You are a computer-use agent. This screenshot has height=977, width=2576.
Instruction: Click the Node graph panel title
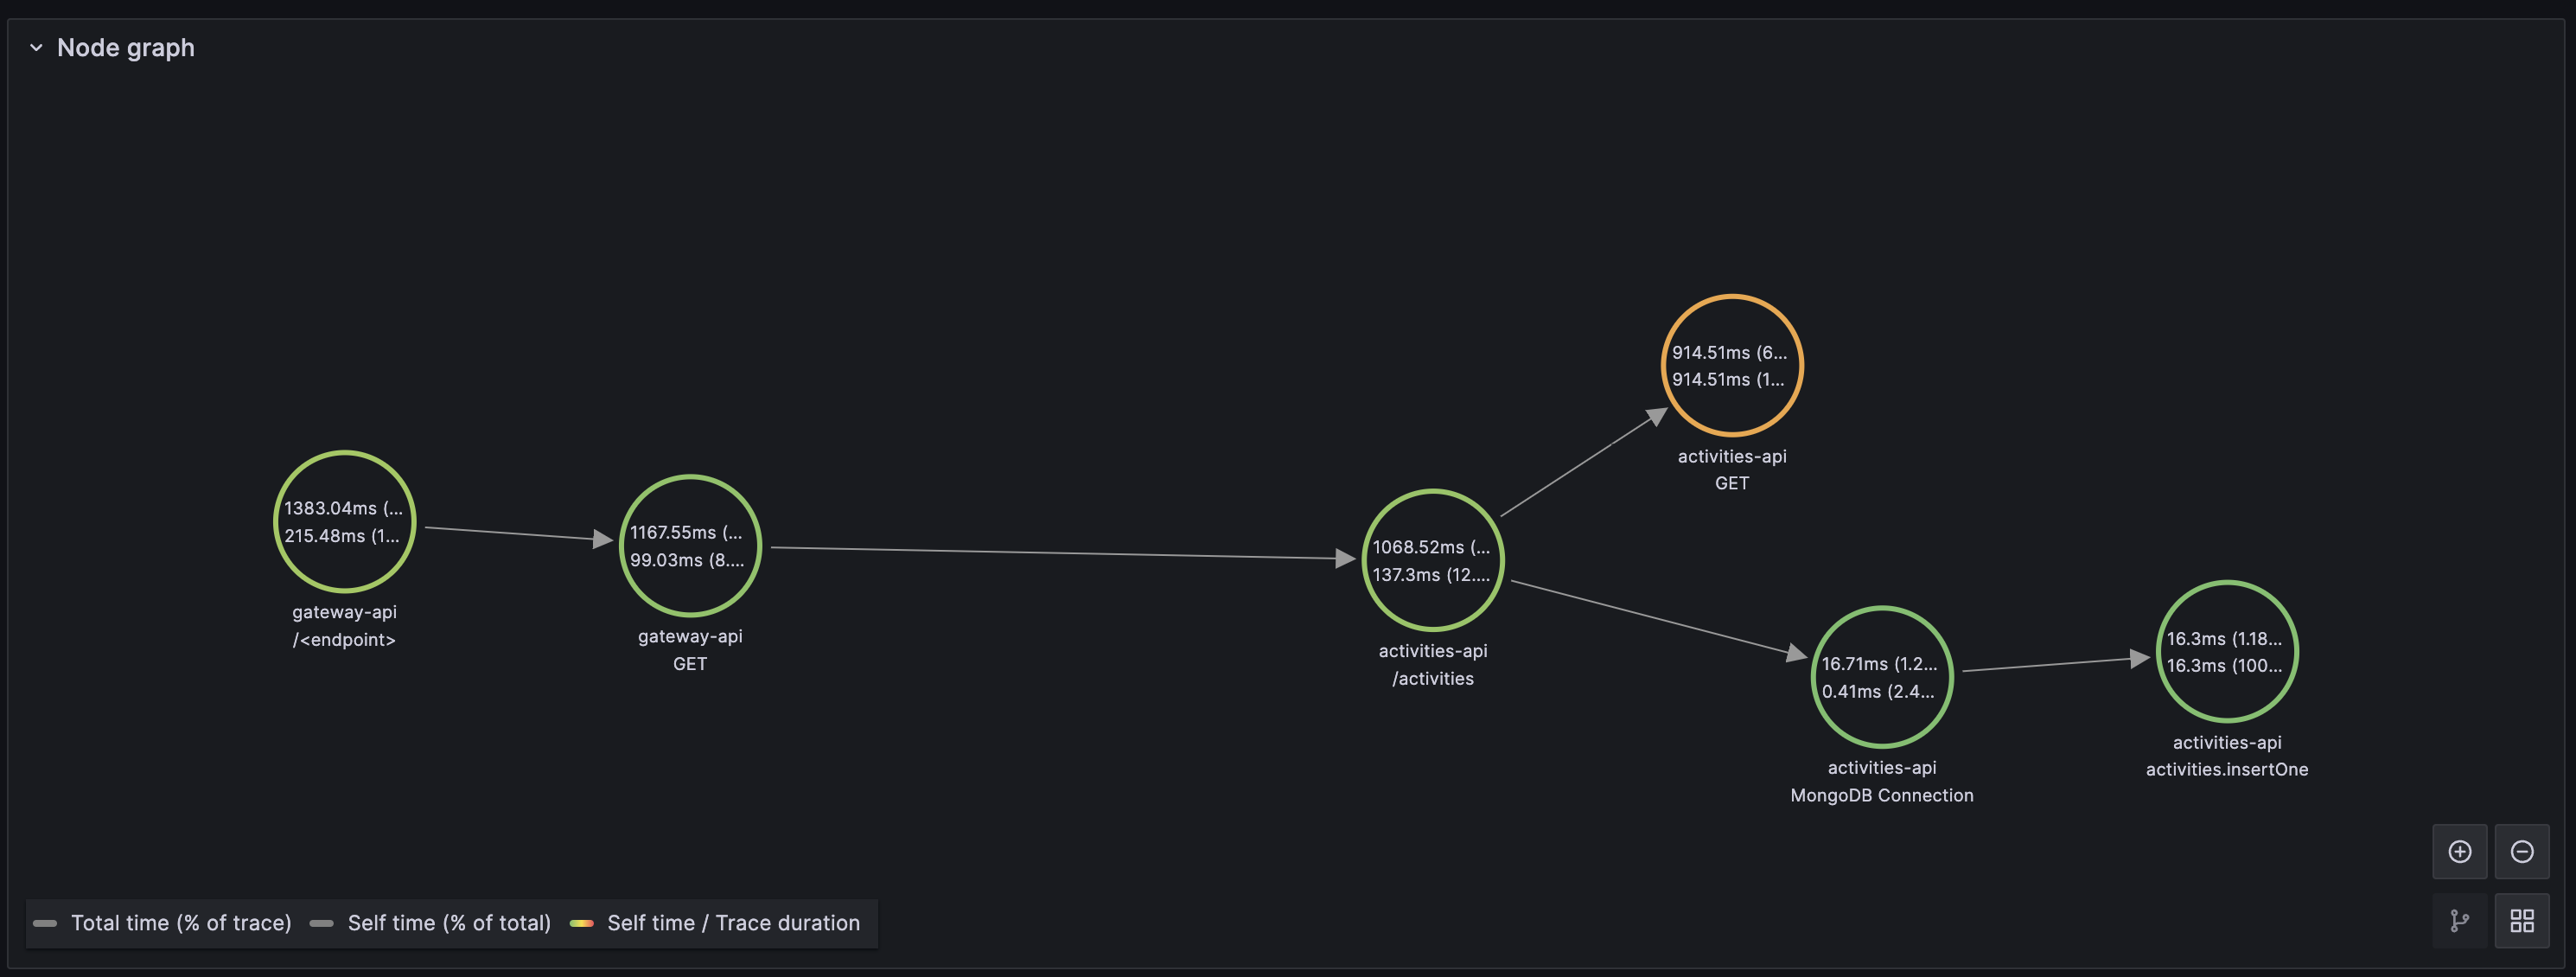coord(126,47)
